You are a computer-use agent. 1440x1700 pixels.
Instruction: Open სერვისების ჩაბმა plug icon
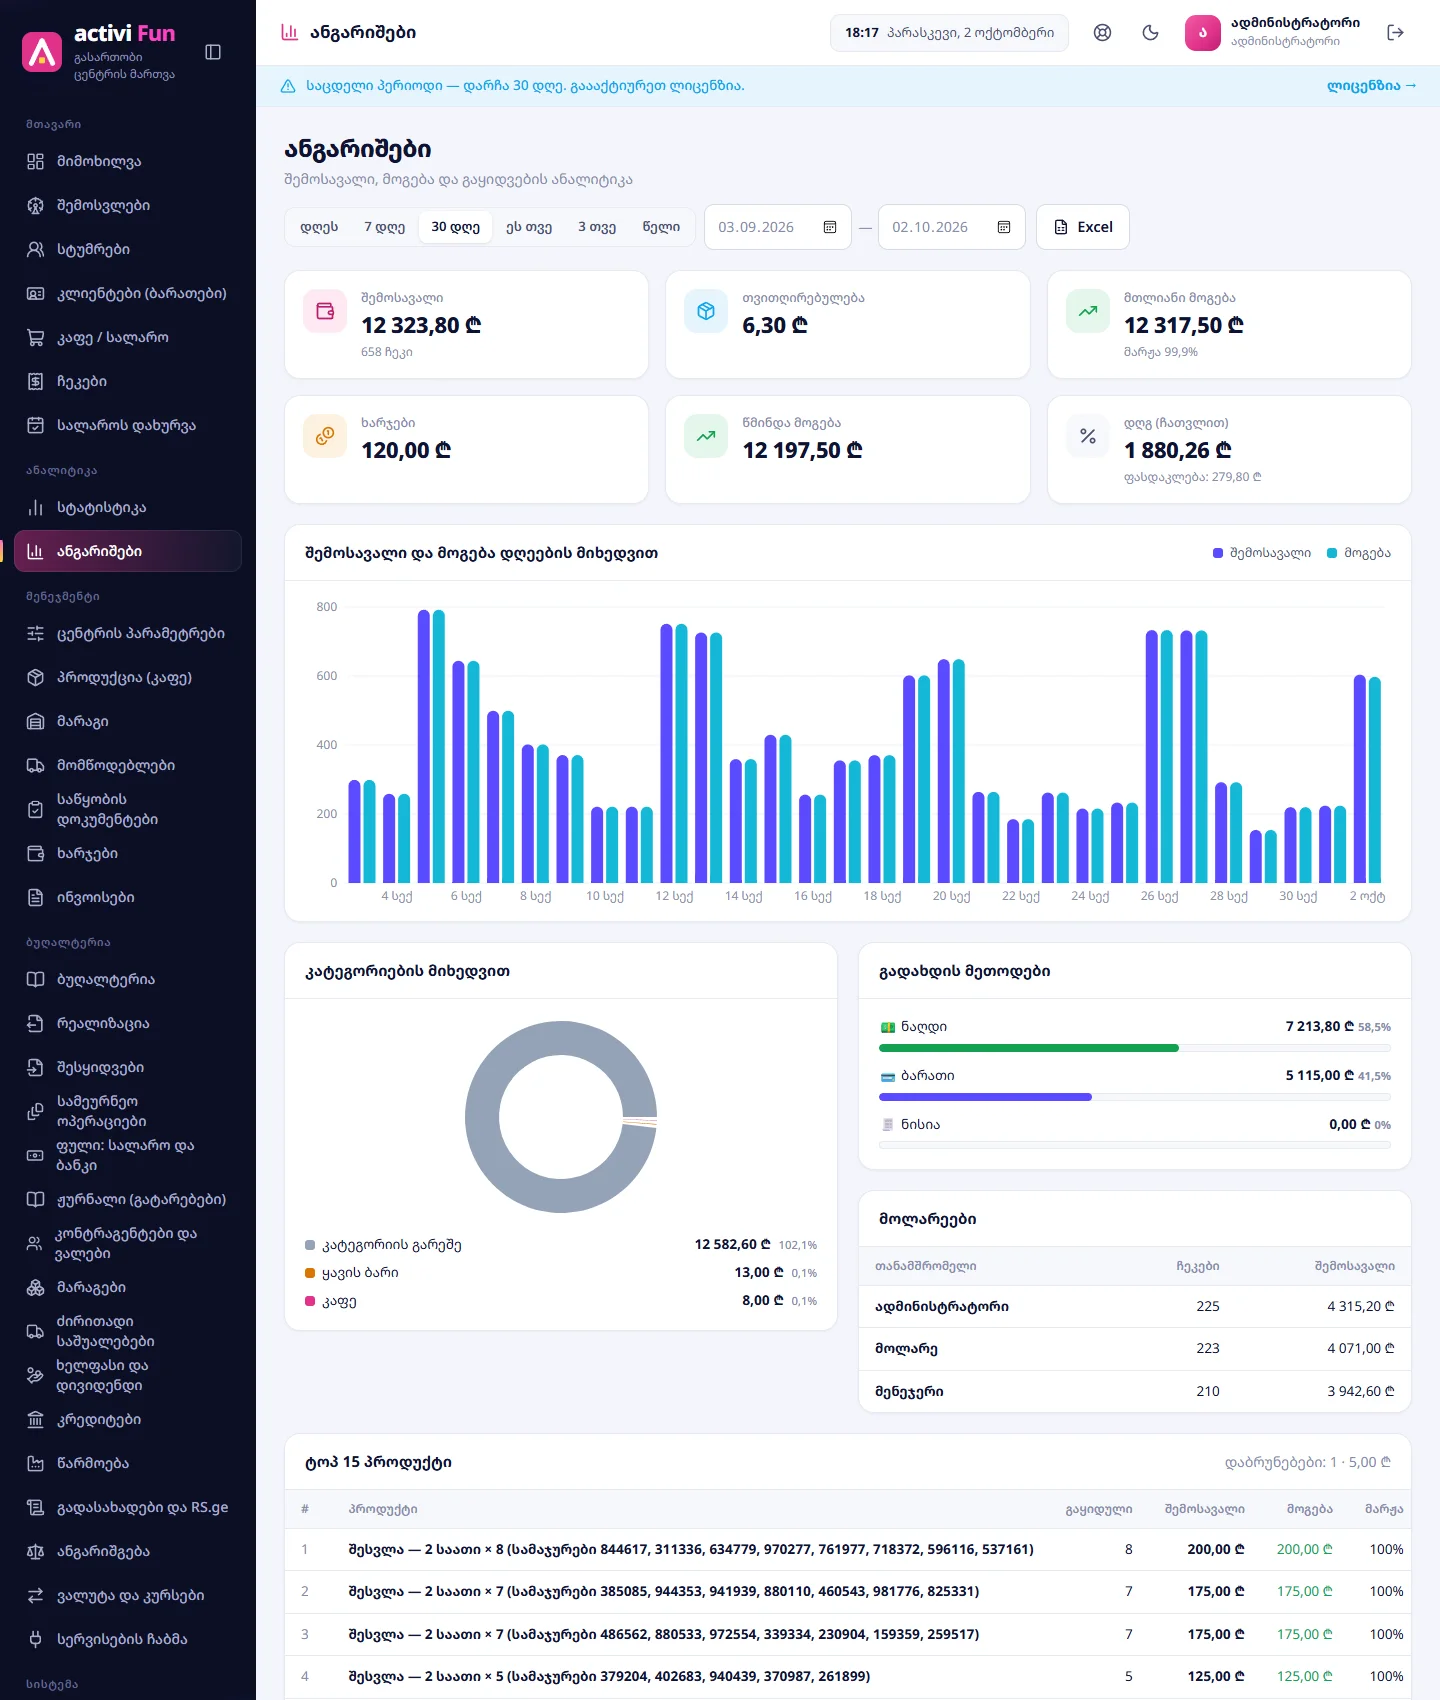(x=35, y=1639)
